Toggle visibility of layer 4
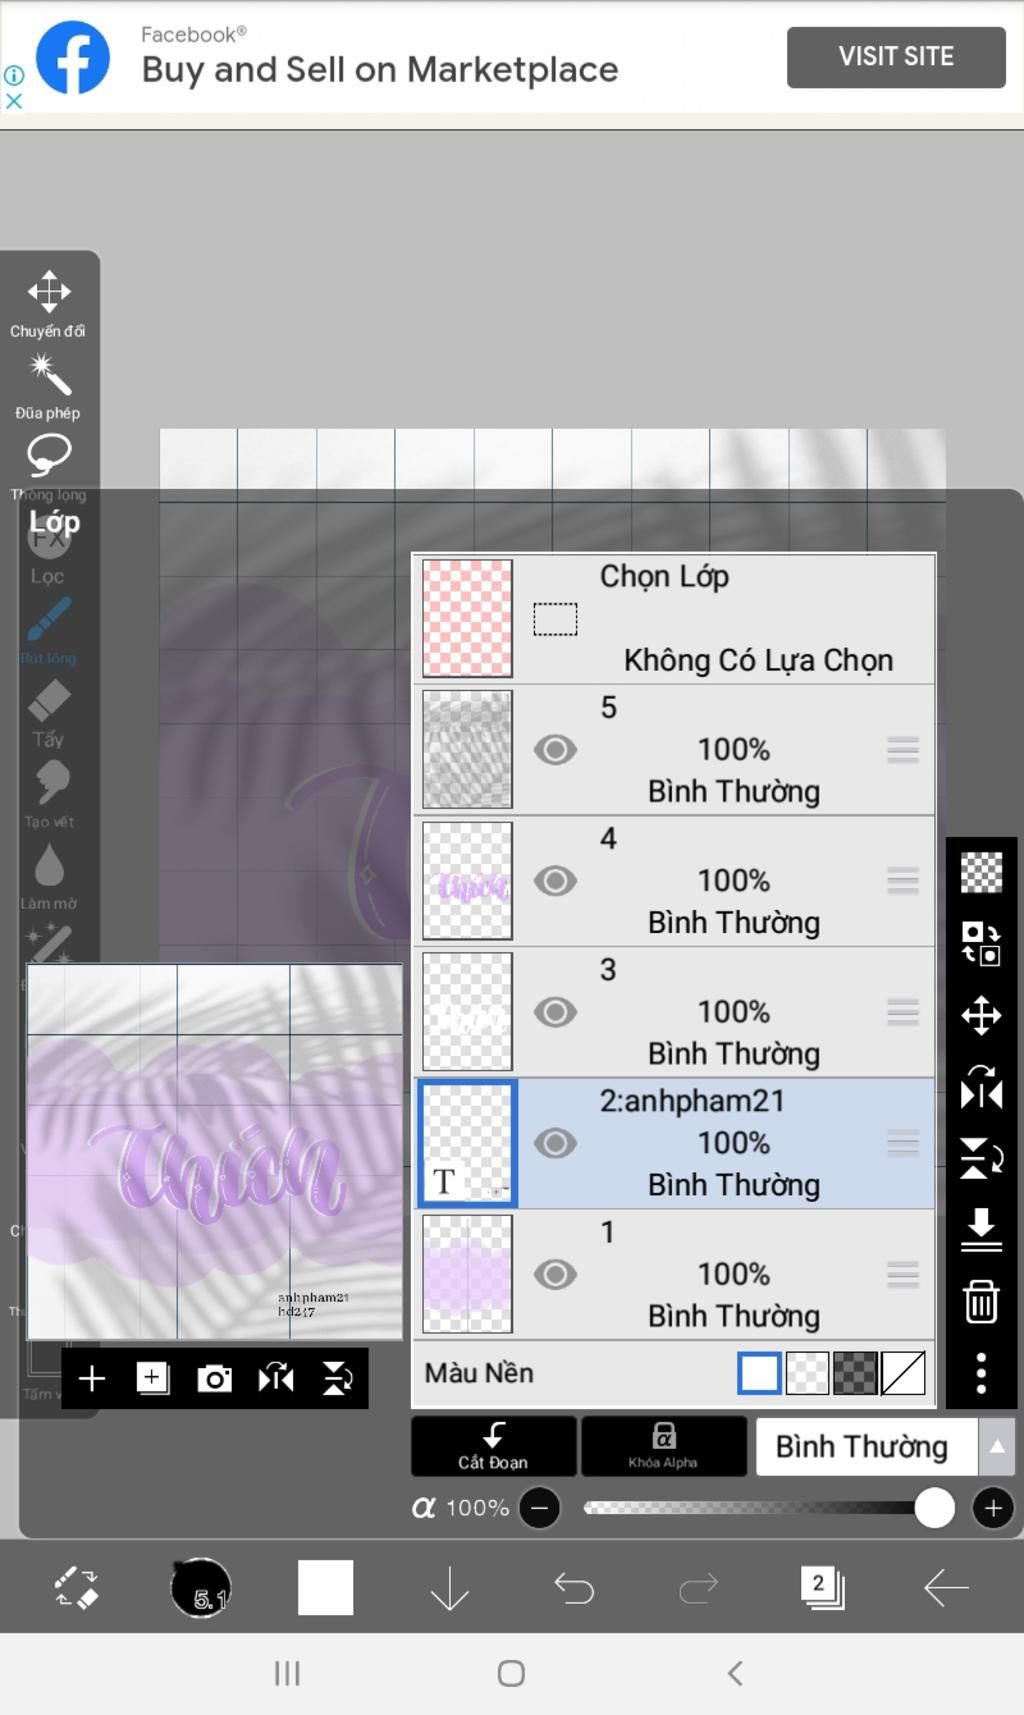Viewport: 1024px width, 1715px height. pyautogui.click(x=555, y=881)
